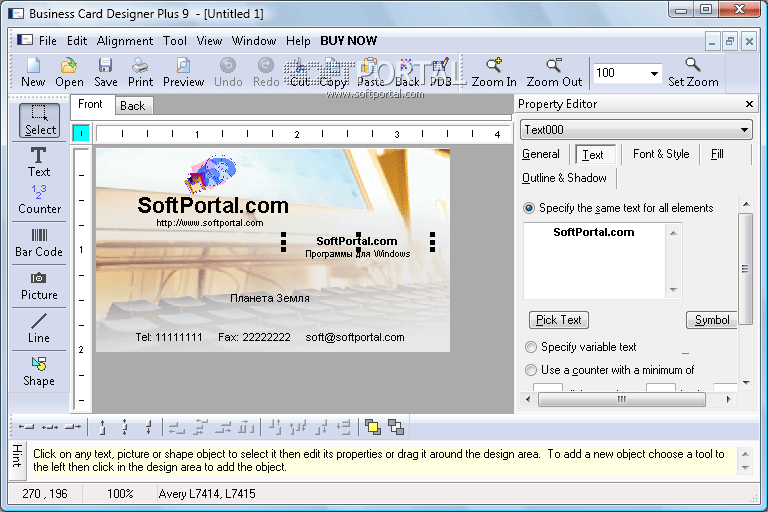The width and height of the screenshot is (768, 512).
Task: Click the Undo toolbar icon
Action: point(228,72)
